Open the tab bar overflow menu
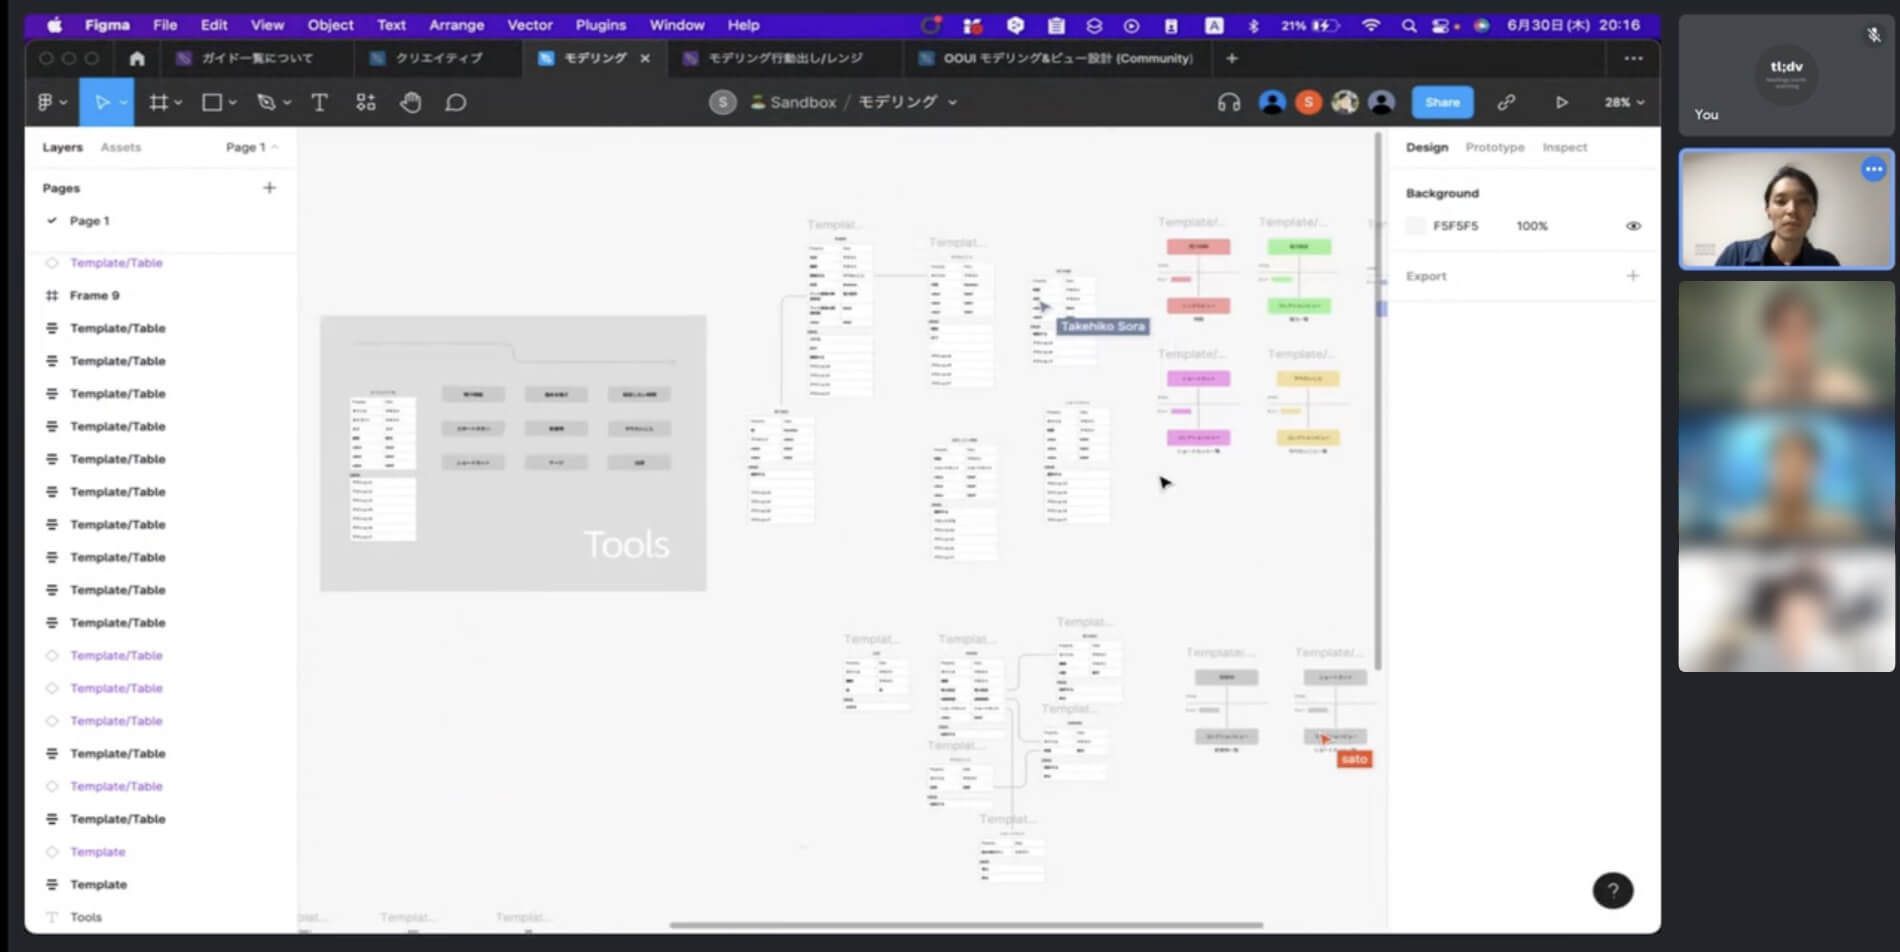The height and width of the screenshot is (952, 1900). [x=1633, y=58]
